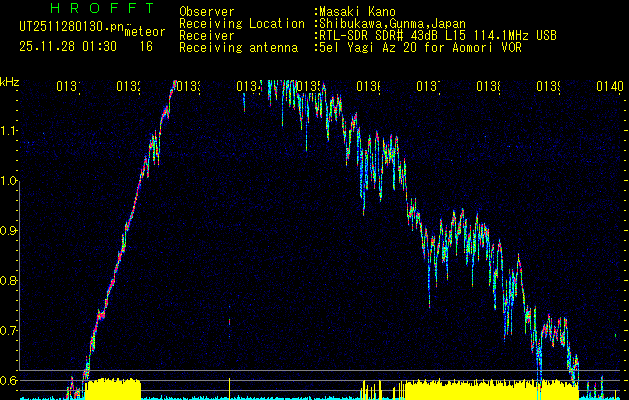Click the 0.8 frequency axis label
629x400 pixels.
pos(8,280)
